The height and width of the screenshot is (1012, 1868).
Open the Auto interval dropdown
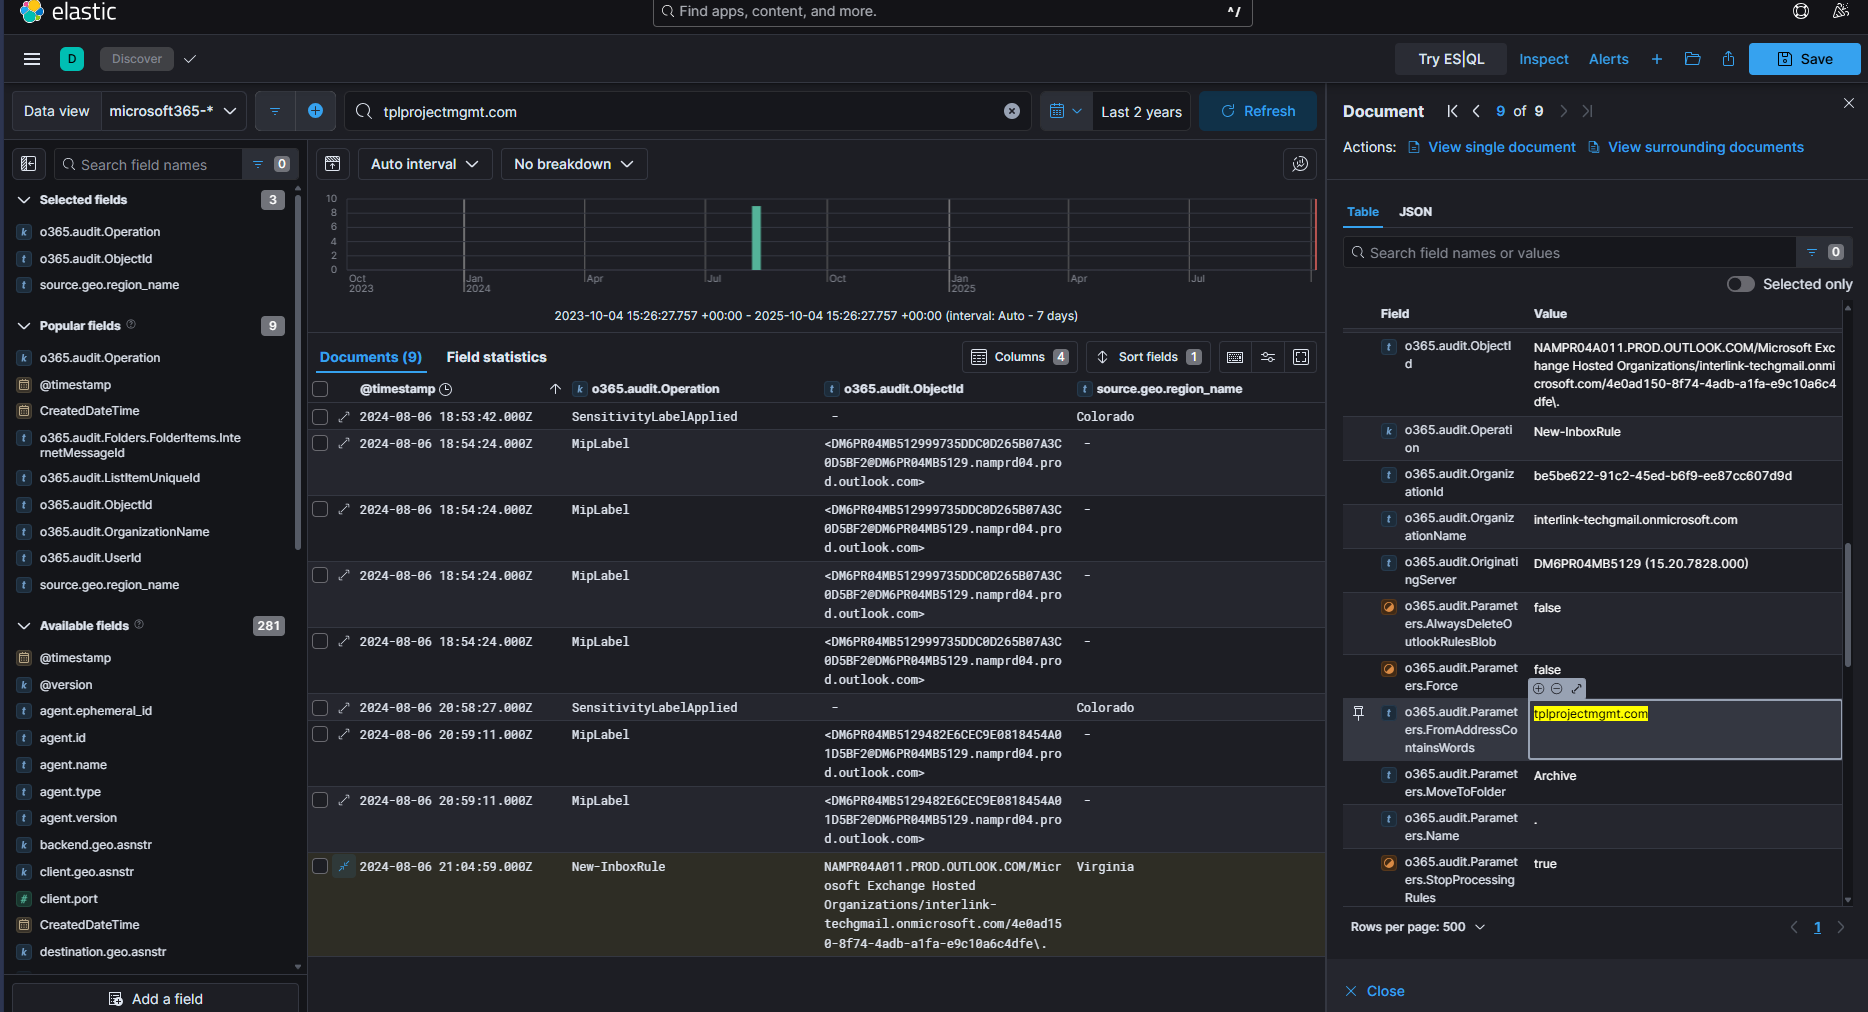(424, 164)
